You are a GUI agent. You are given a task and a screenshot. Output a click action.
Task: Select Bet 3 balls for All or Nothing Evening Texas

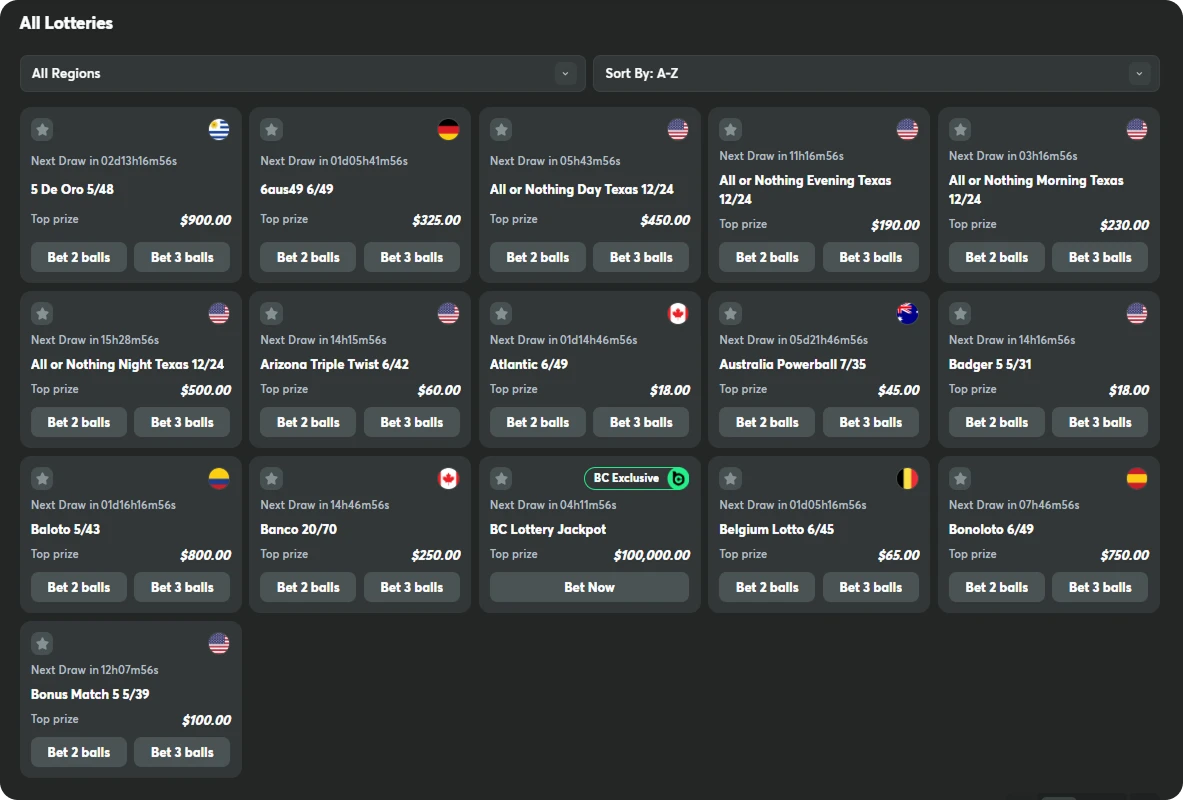point(870,257)
